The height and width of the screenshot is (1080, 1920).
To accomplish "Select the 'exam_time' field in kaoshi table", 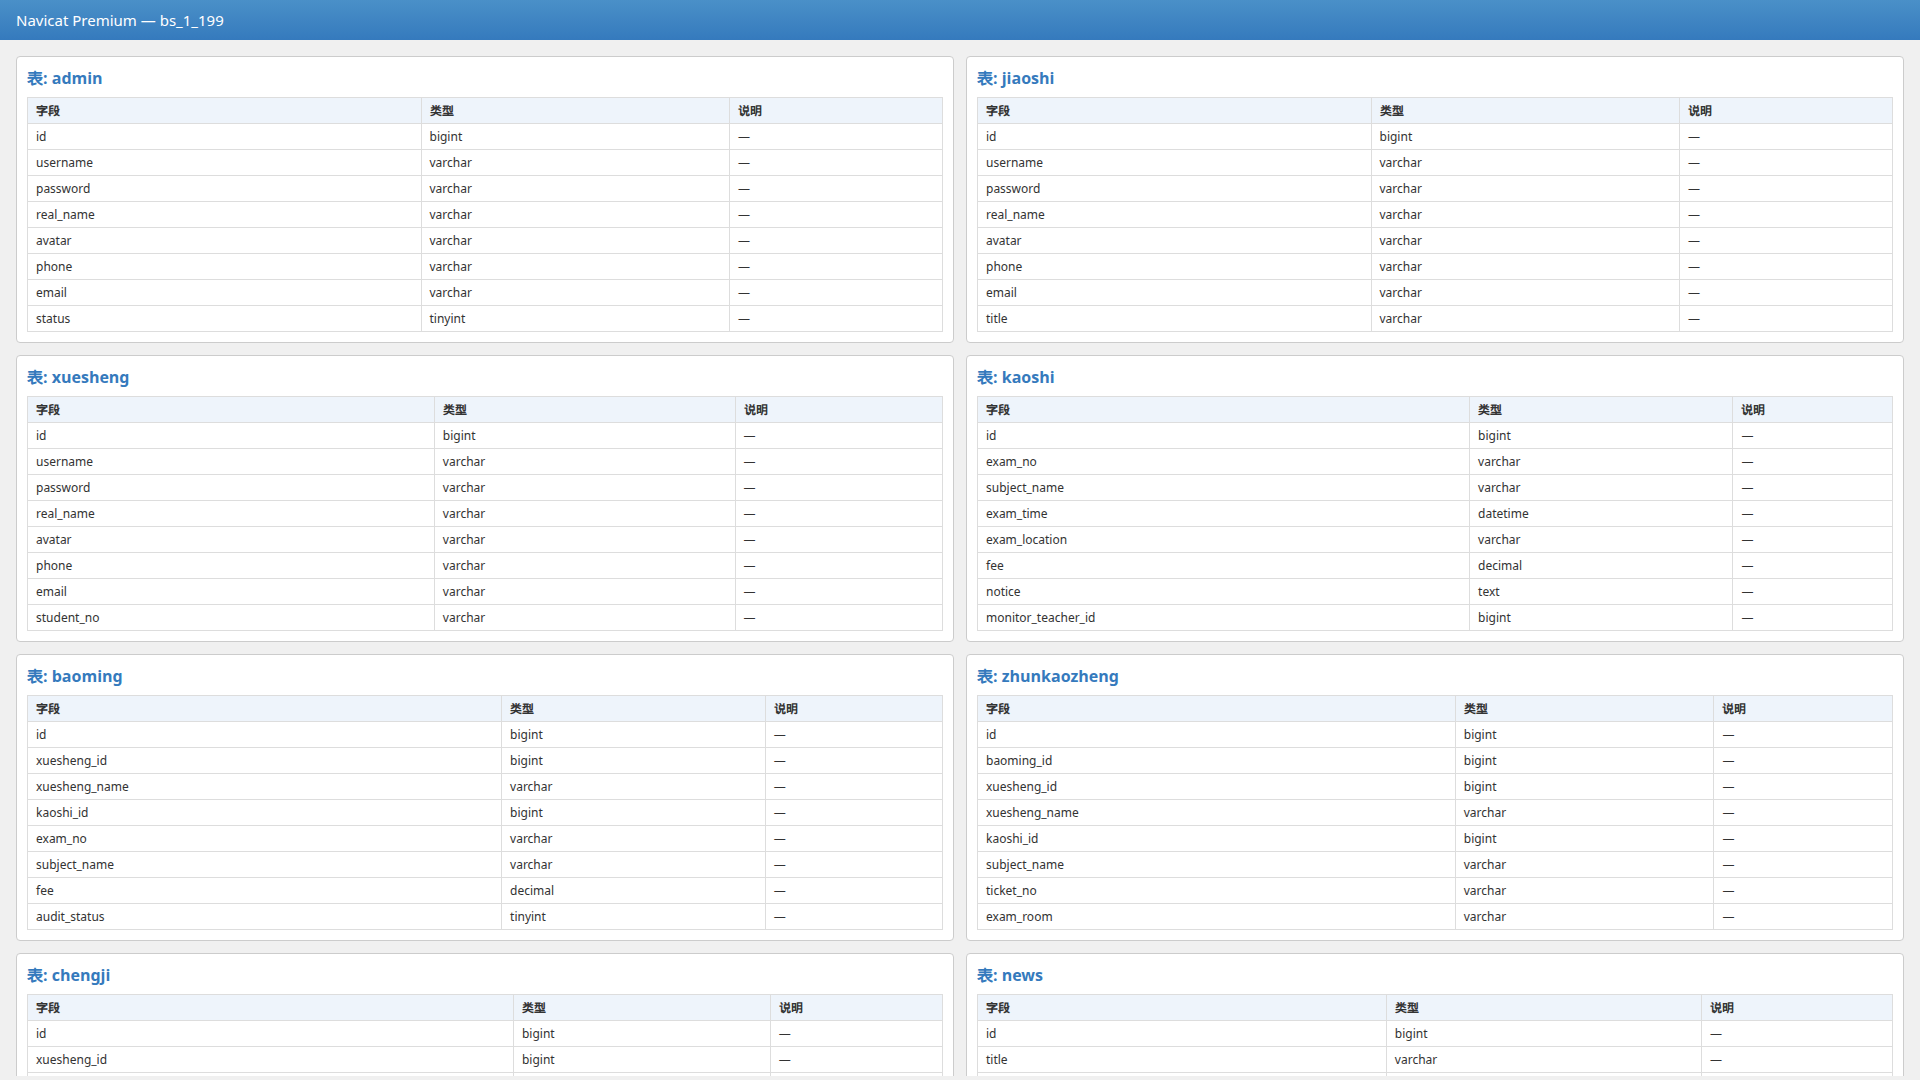I will pos(1017,514).
